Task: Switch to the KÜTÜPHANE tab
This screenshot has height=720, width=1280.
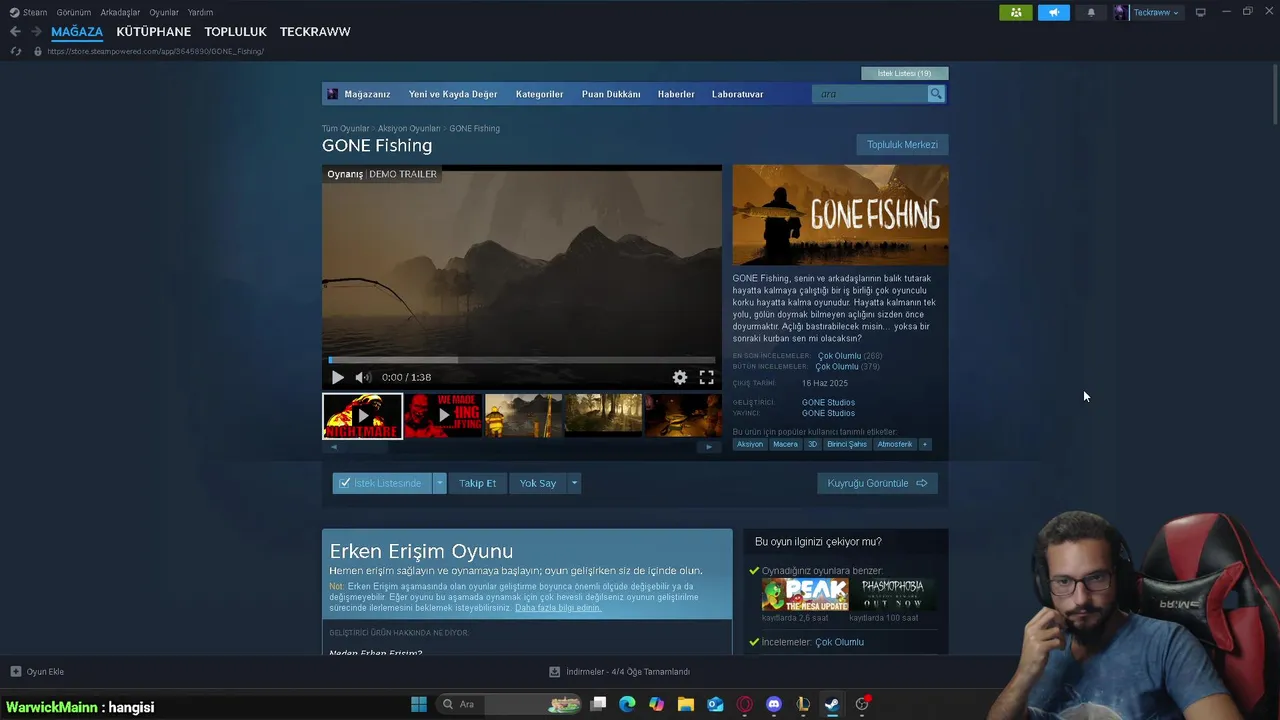Action: click(x=153, y=32)
